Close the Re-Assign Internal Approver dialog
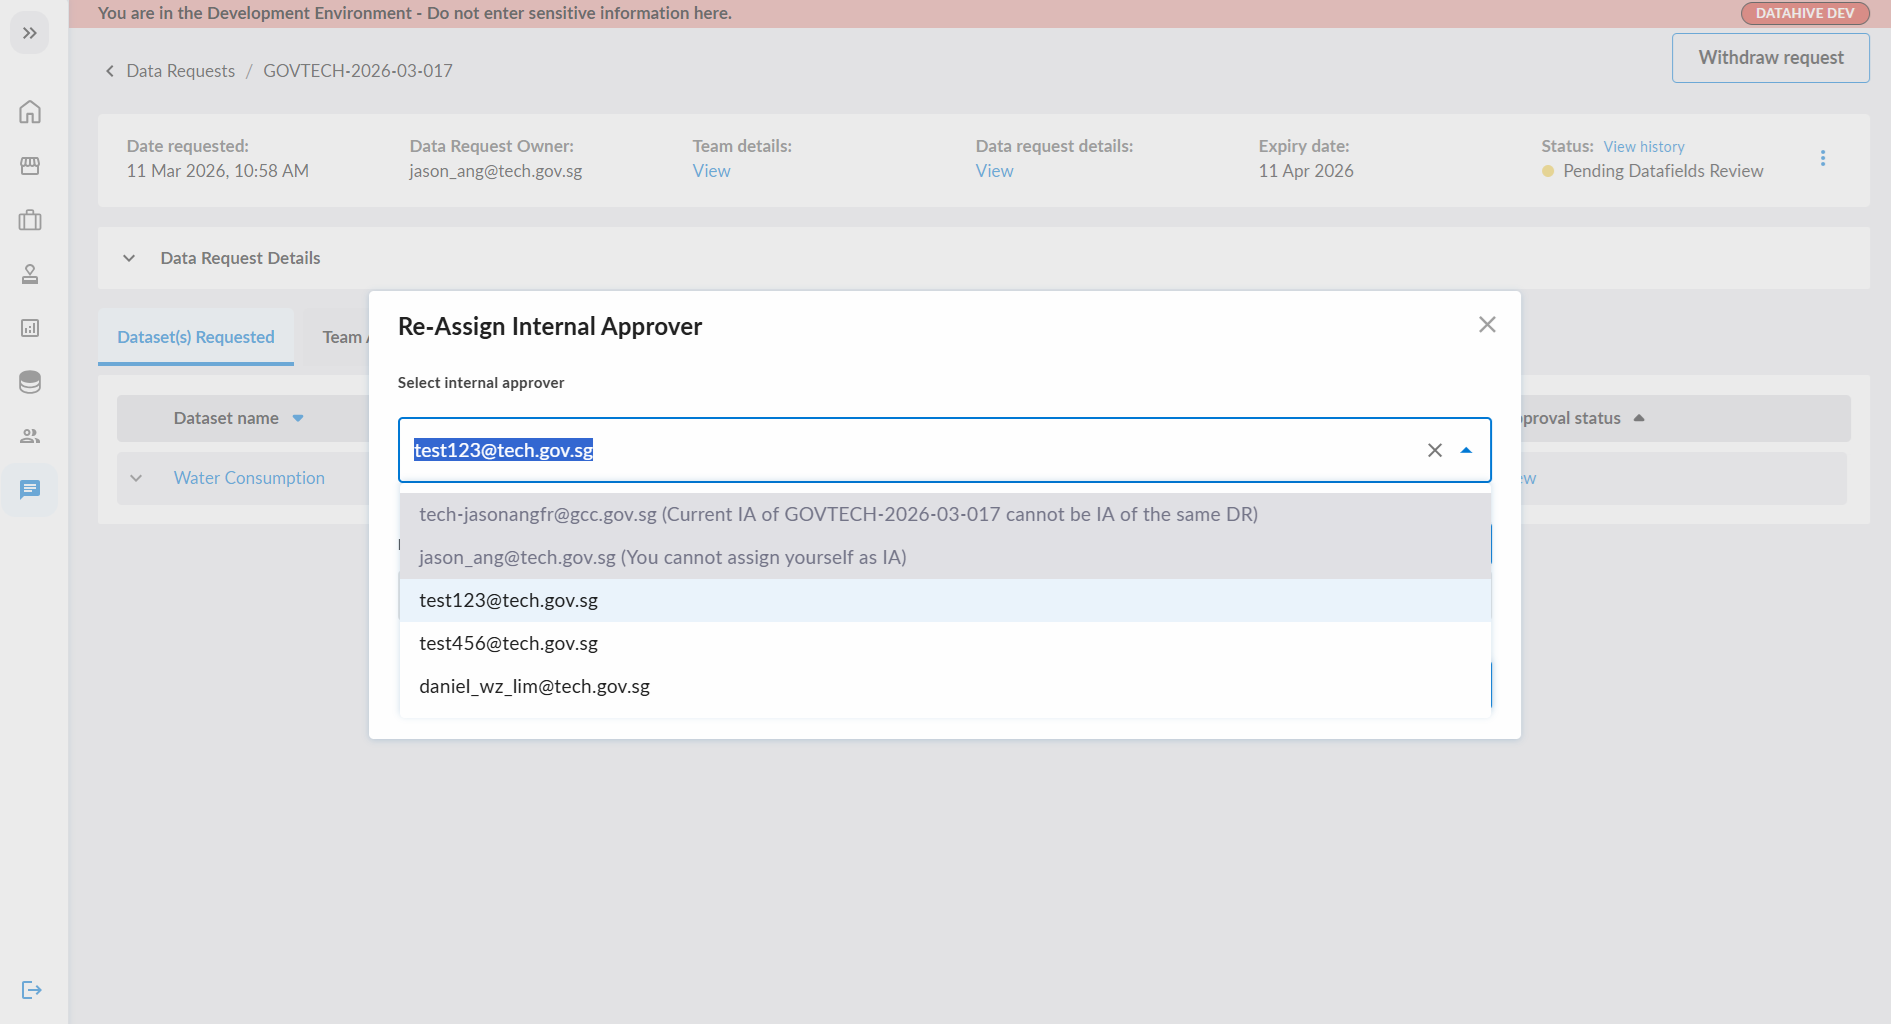This screenshot has width=1891, height=1024. click(x=1487, y=325)
